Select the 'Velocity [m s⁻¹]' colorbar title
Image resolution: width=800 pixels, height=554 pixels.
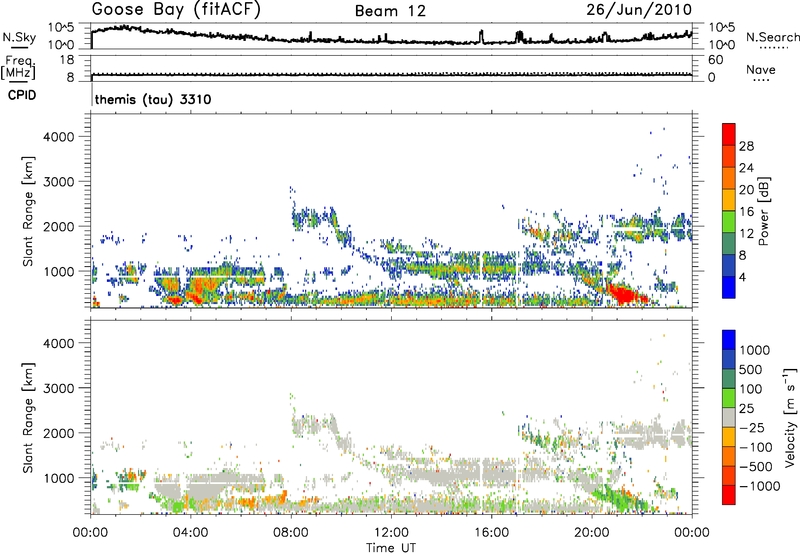click(x=789, y=417)
